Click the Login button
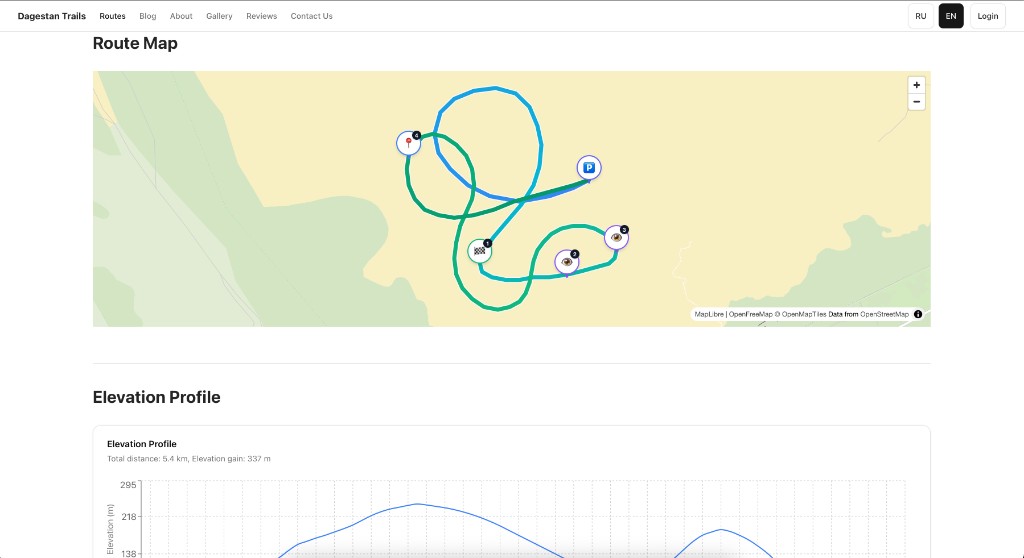Screen dimensions: 1024x558 tap(988, 16)
